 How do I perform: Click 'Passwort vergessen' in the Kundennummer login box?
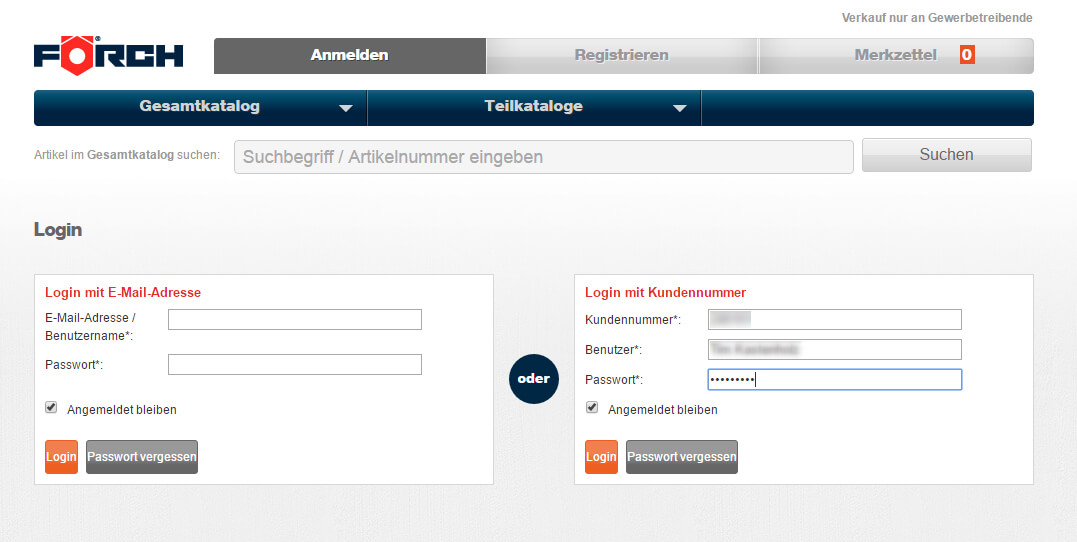pos(682,457)
